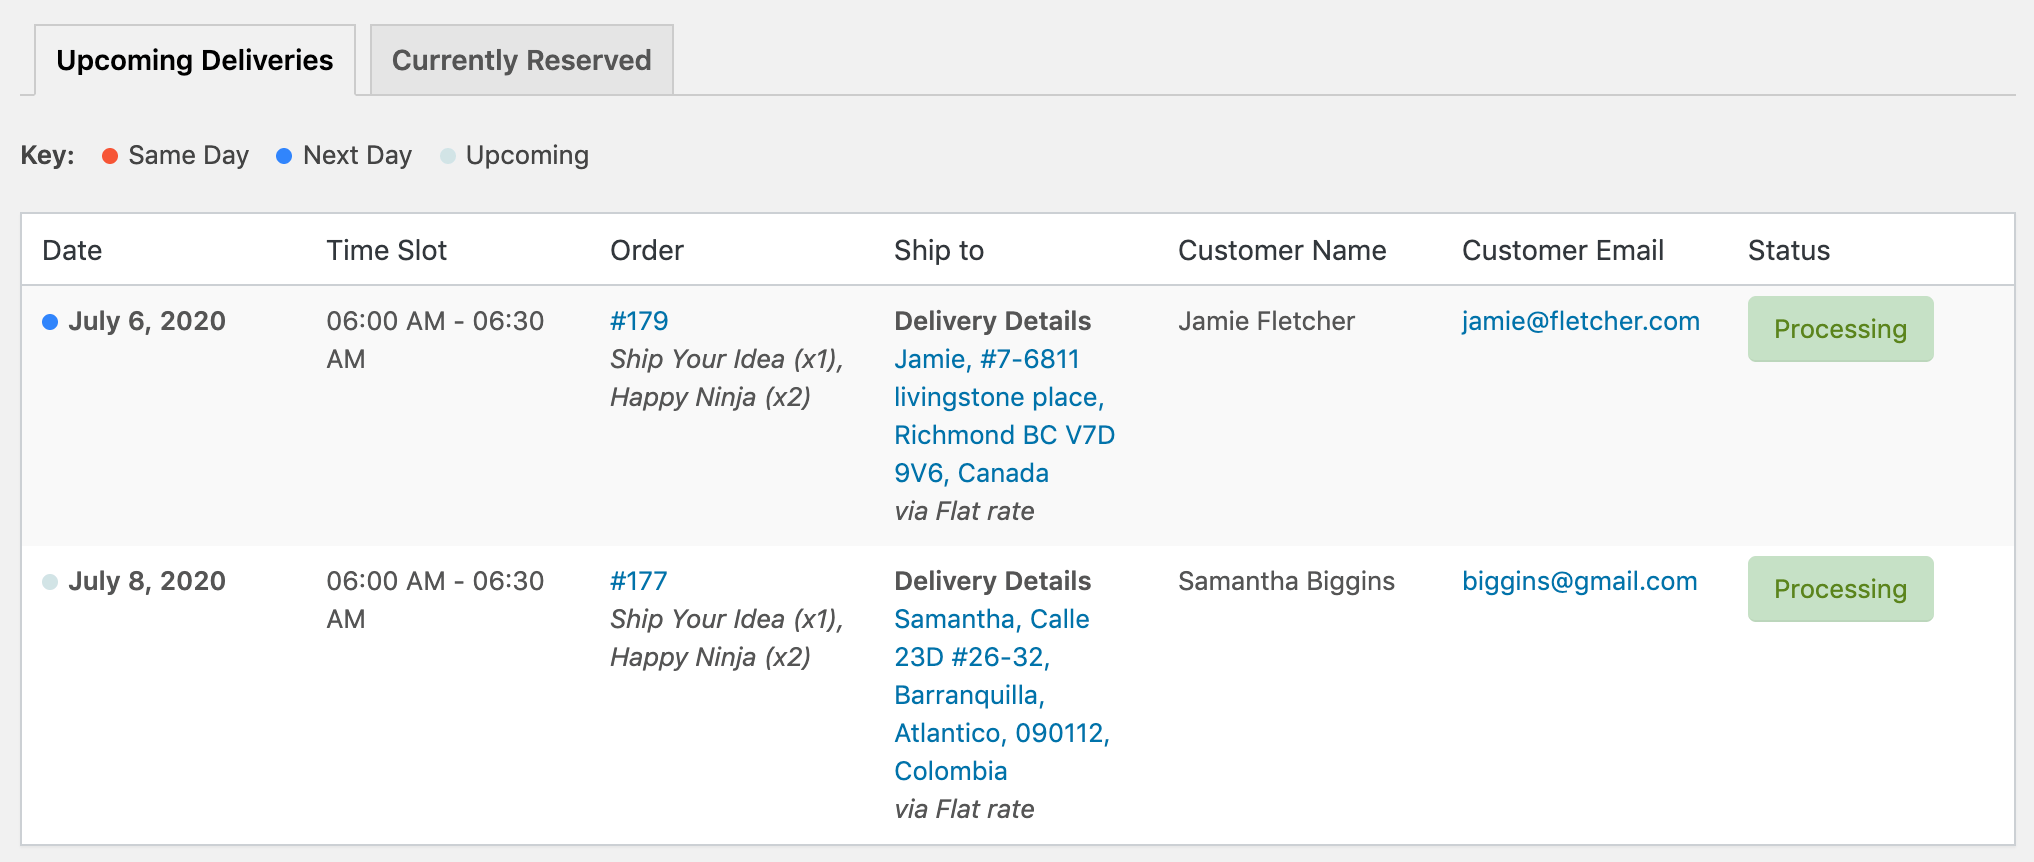Click the Status column header
Image resolution: width=2034 pixels, height=862 pixels.
point(1788,250)
